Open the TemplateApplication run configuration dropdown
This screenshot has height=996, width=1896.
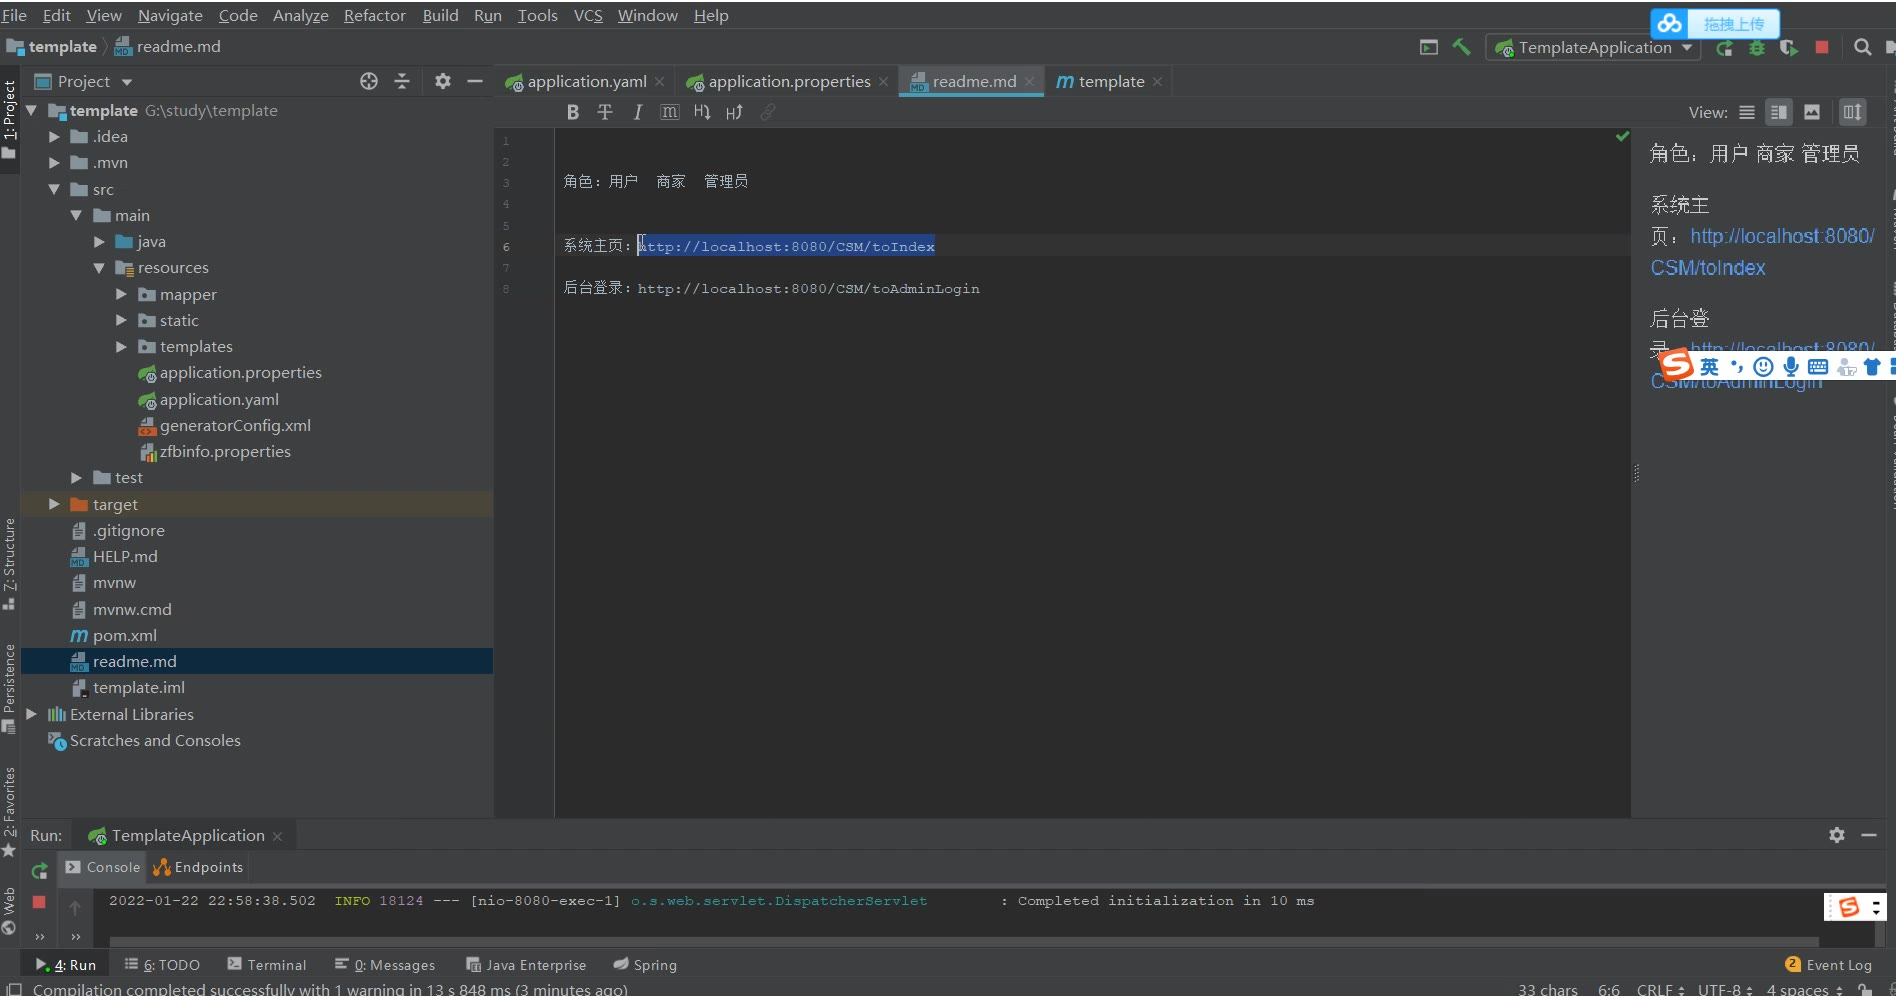tap(1594, 48)
